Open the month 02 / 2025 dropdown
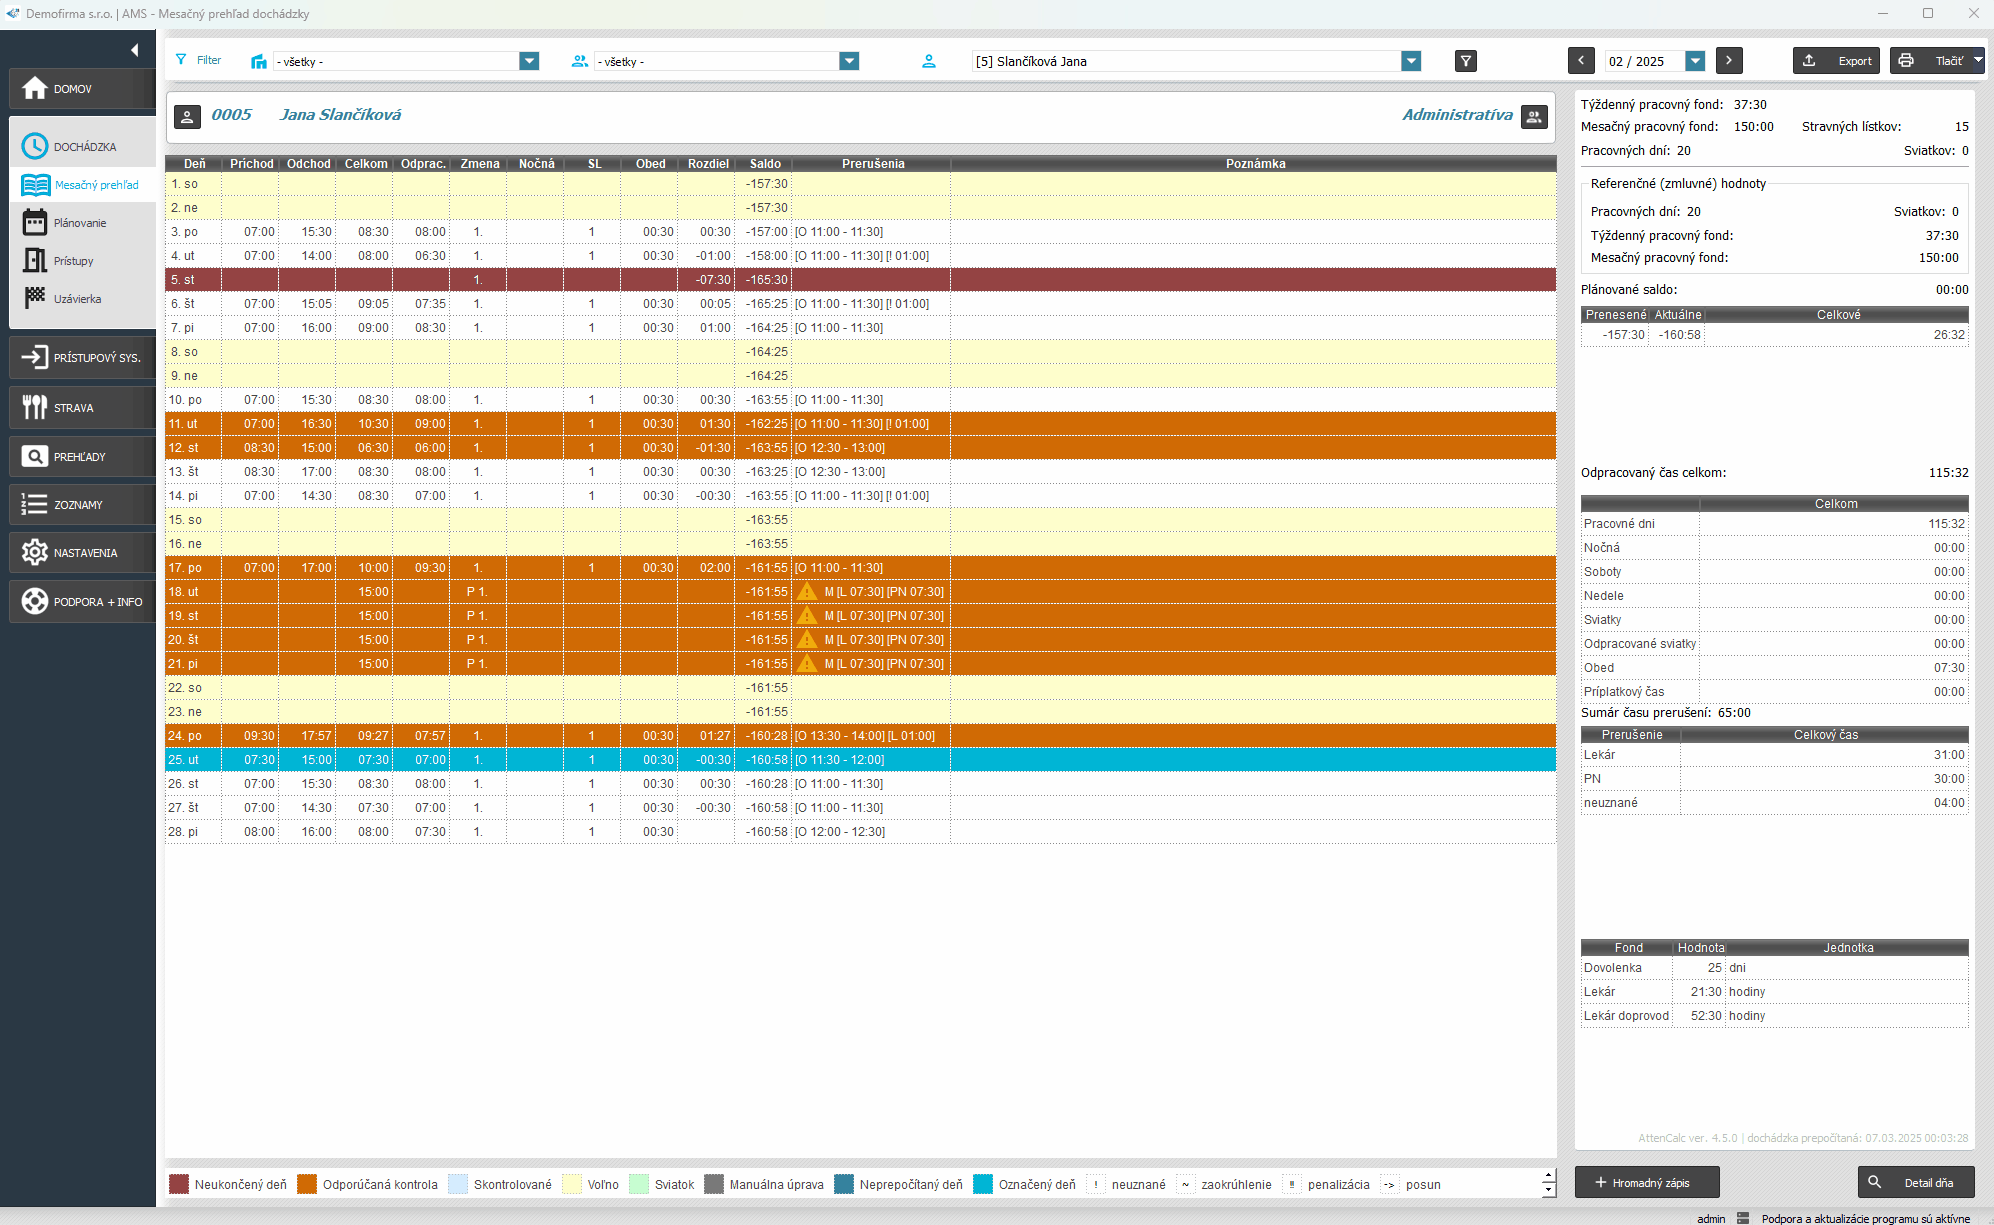 (x=1695, y=61)
